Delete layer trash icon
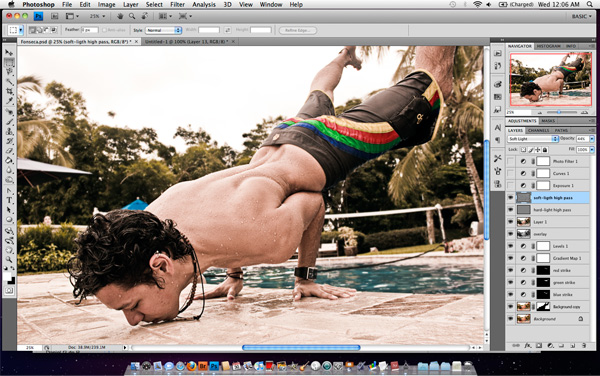Viewport: 600px width, 376px height. pos(584,345)
